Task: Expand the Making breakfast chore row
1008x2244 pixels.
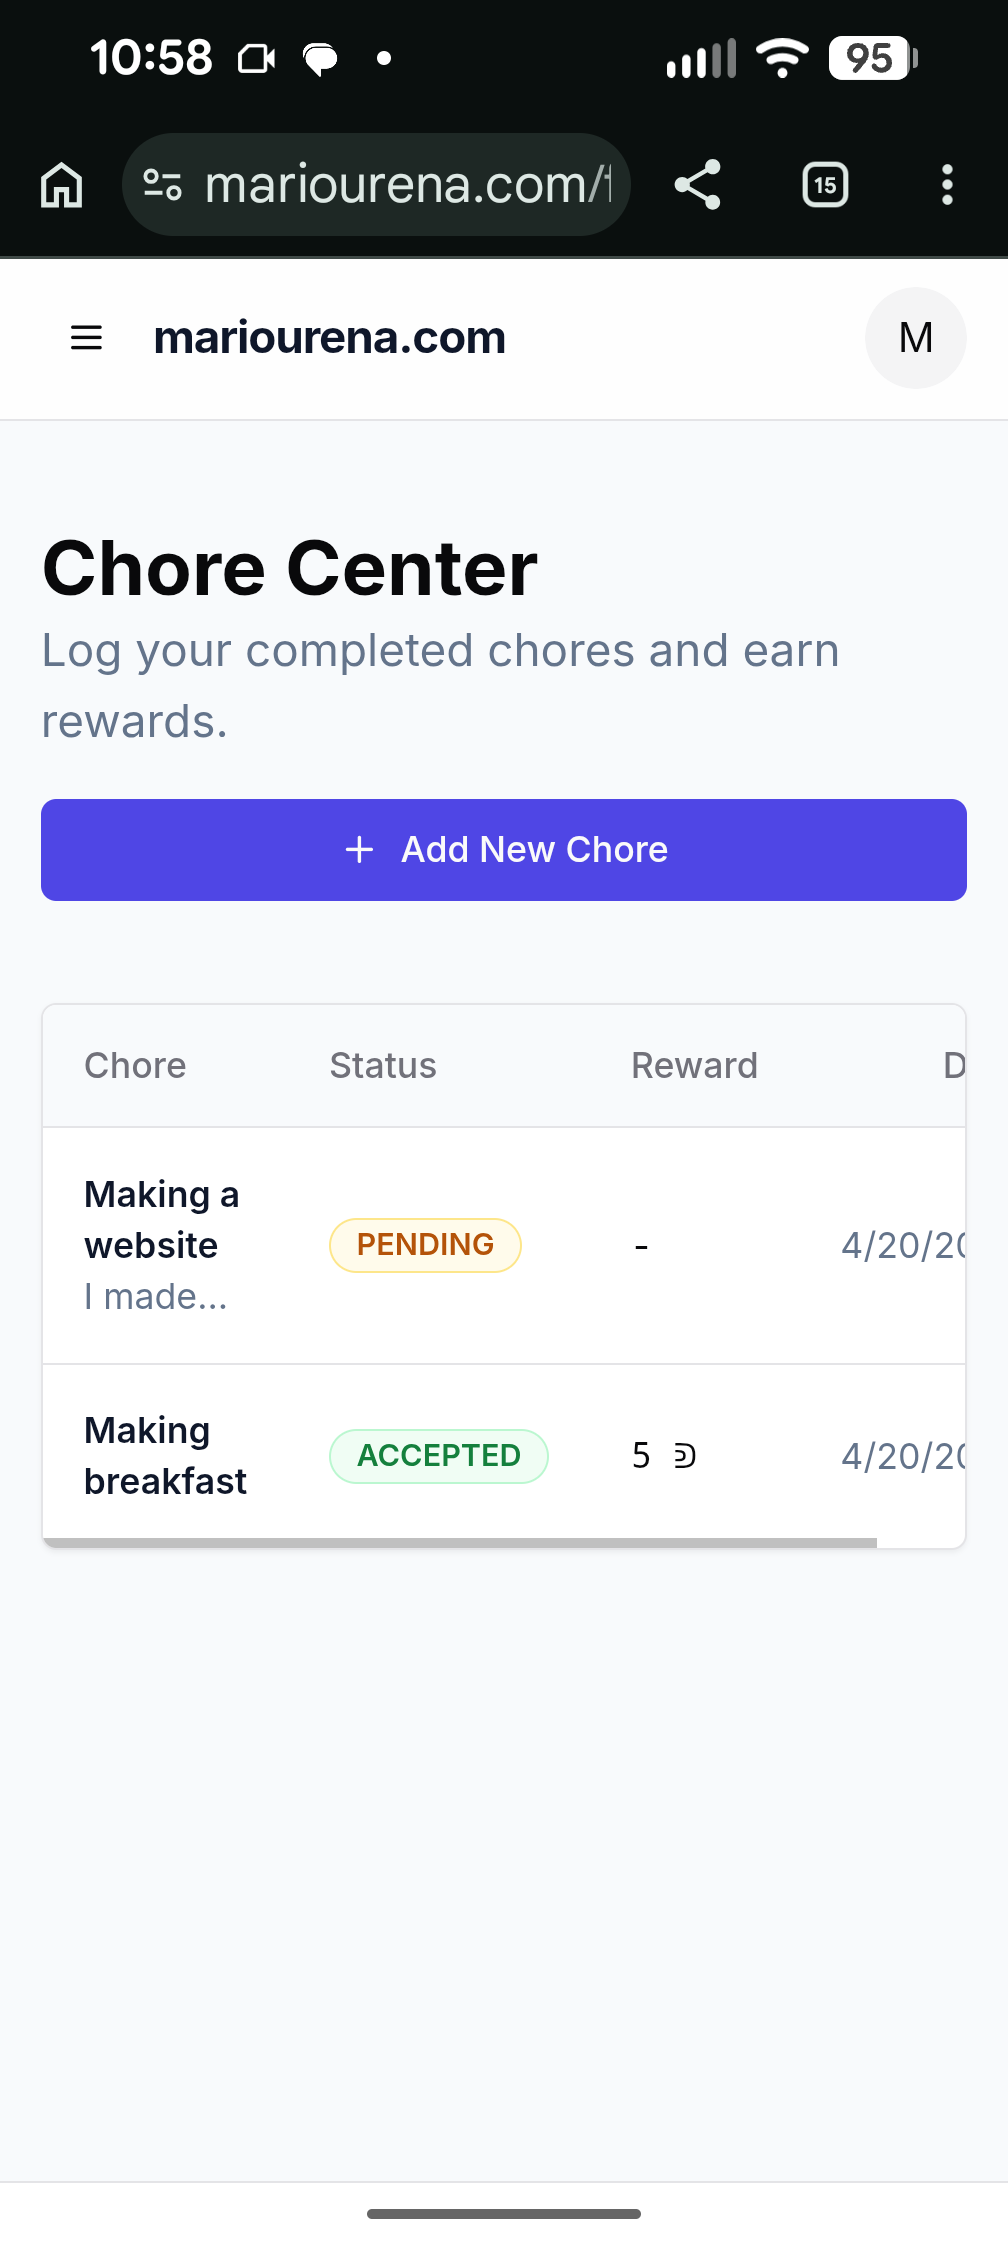Action: (x=165, y=1455)
